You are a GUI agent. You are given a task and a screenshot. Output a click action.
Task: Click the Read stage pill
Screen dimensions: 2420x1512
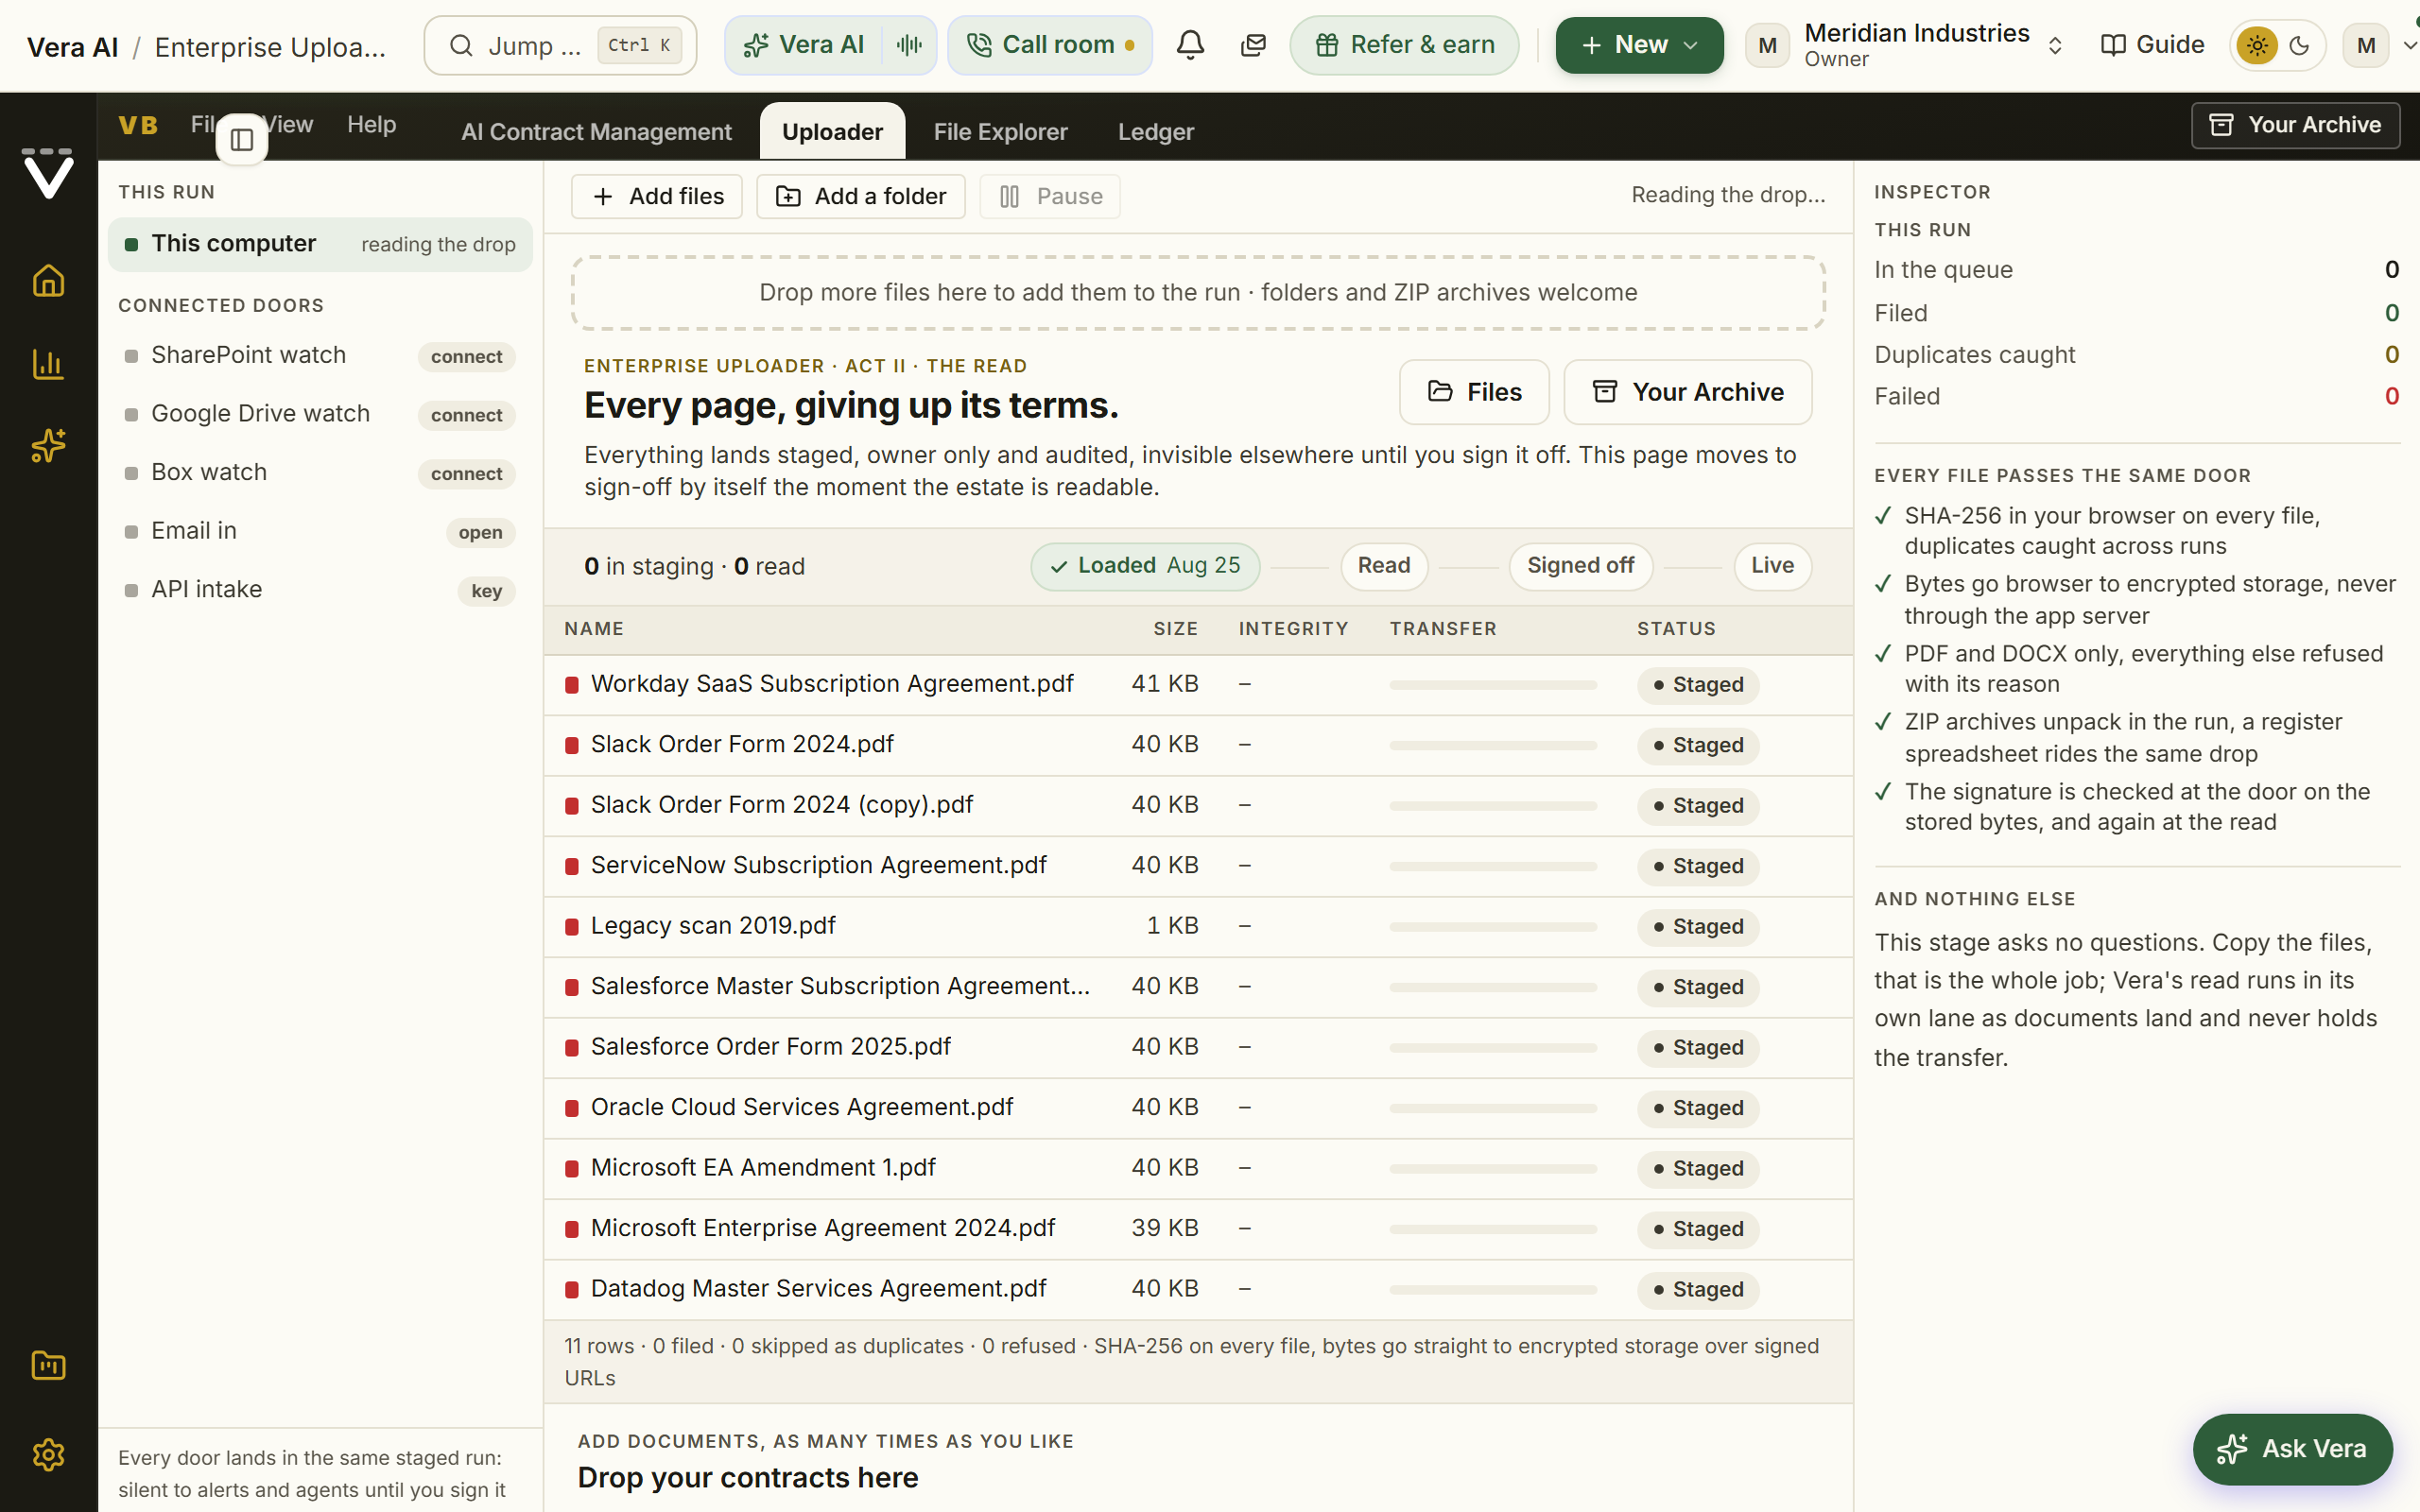point(1384,566)
